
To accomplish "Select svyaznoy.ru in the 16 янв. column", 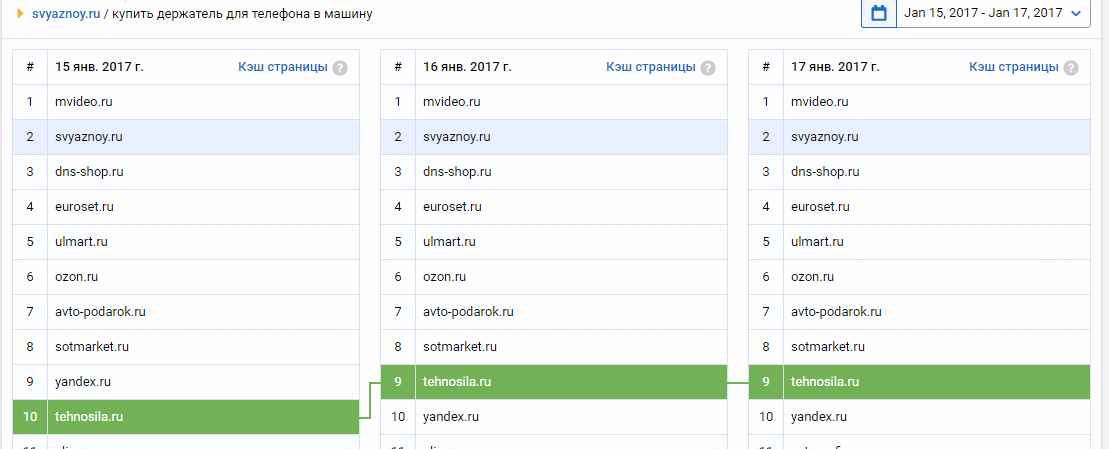I will point(457,137).
